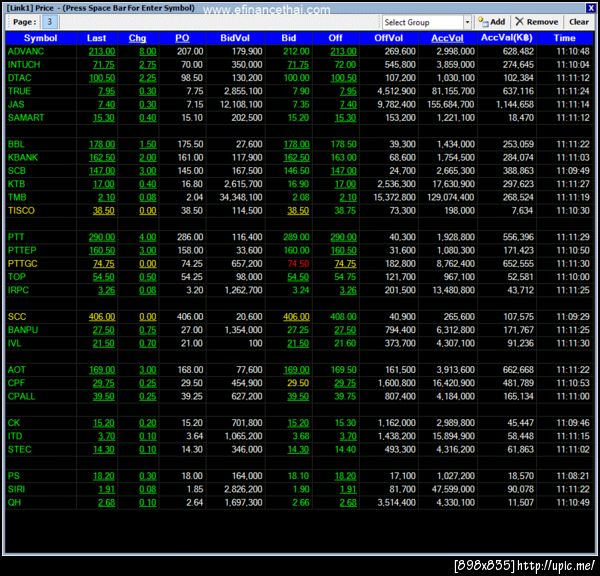This screenshot has height=576, width=600.
Task: Select the PTTGC symbol
Action: pos(23,264)
